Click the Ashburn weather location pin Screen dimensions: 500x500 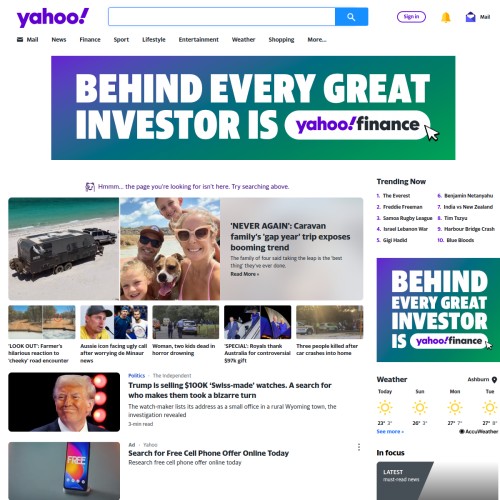pos(494,379)
